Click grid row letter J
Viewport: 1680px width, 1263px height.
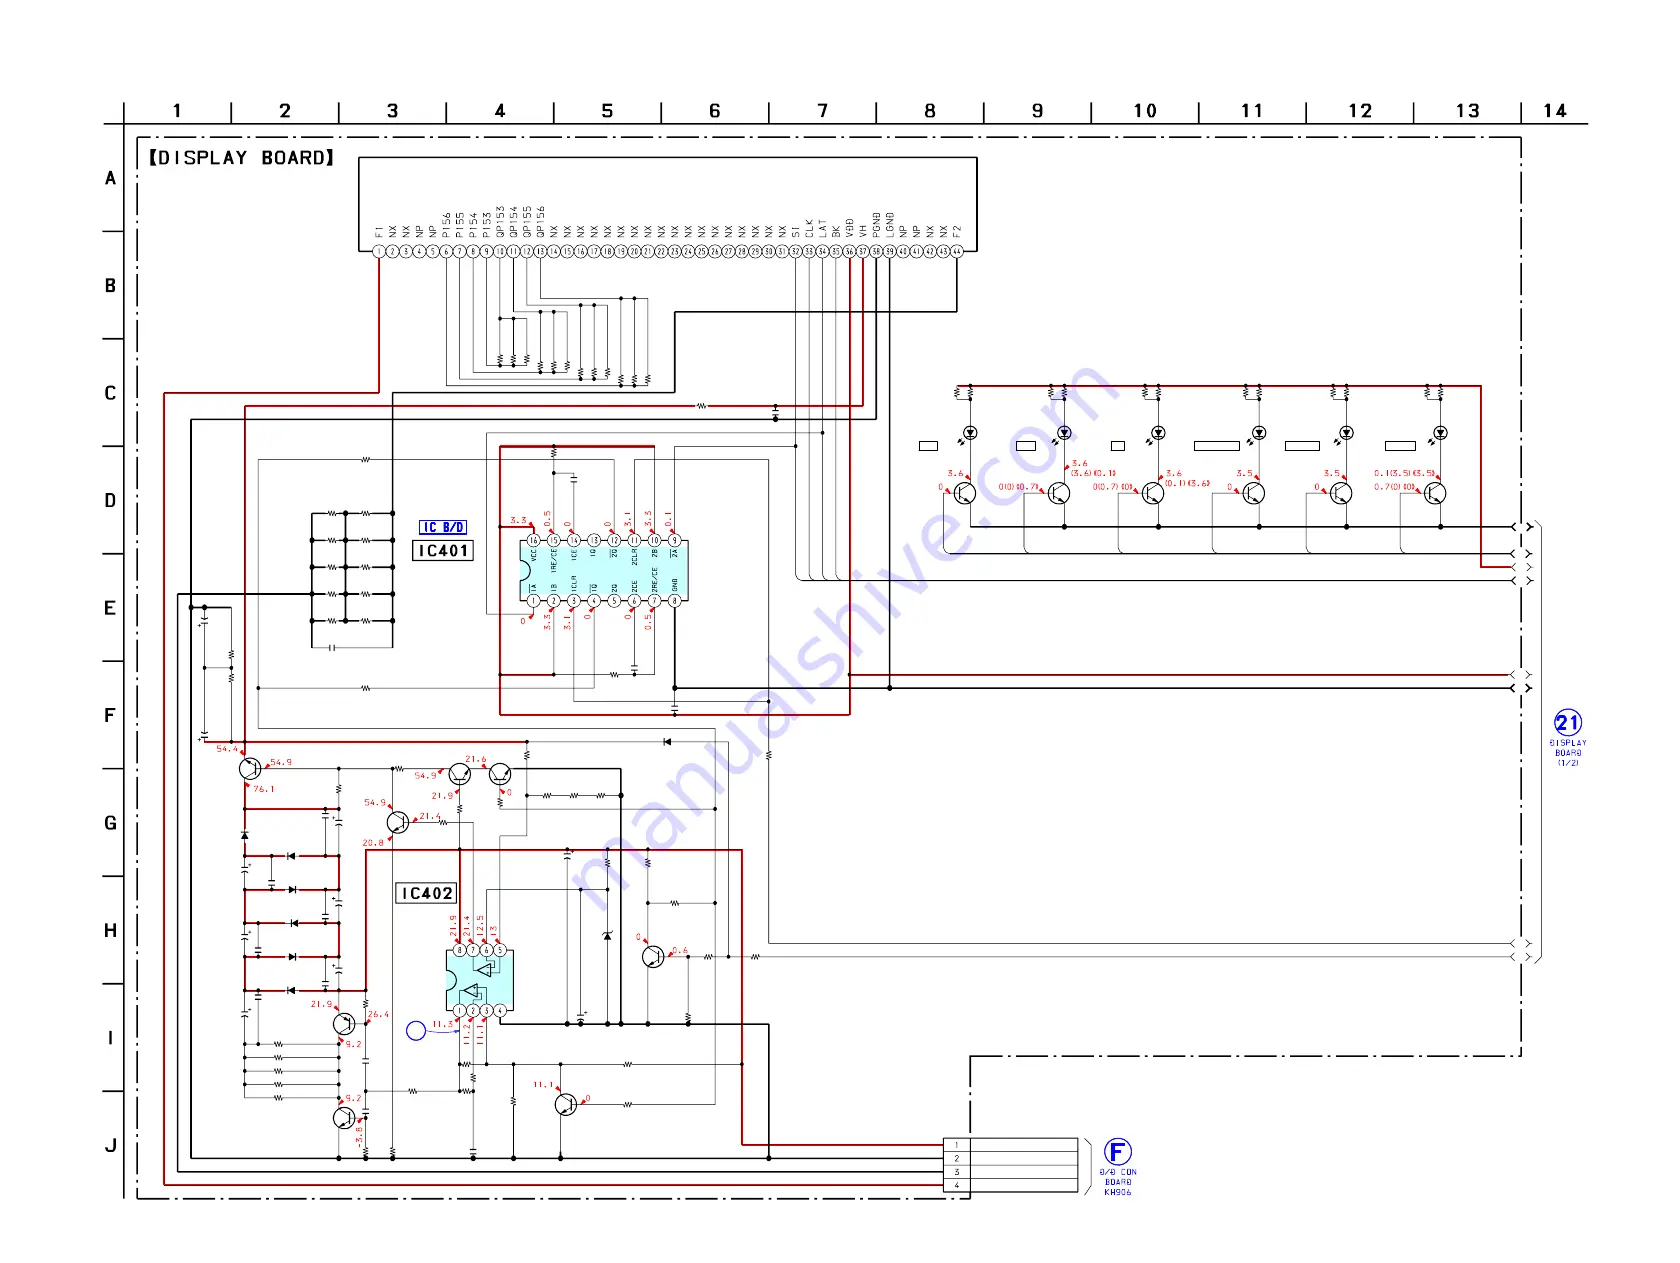110,1146
